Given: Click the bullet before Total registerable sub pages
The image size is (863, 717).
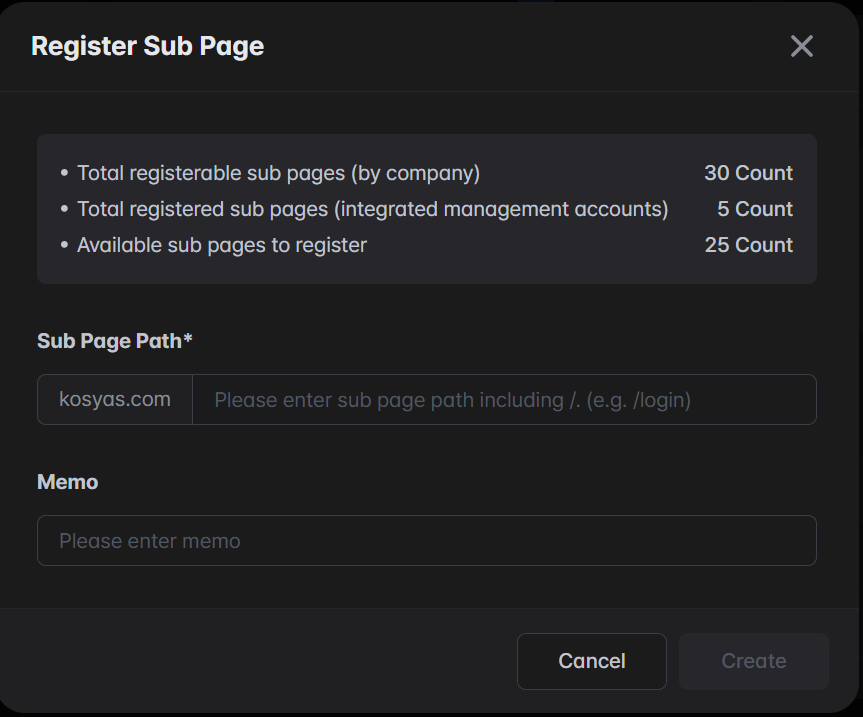Looking at the screenshot, I should click(64, 173).
